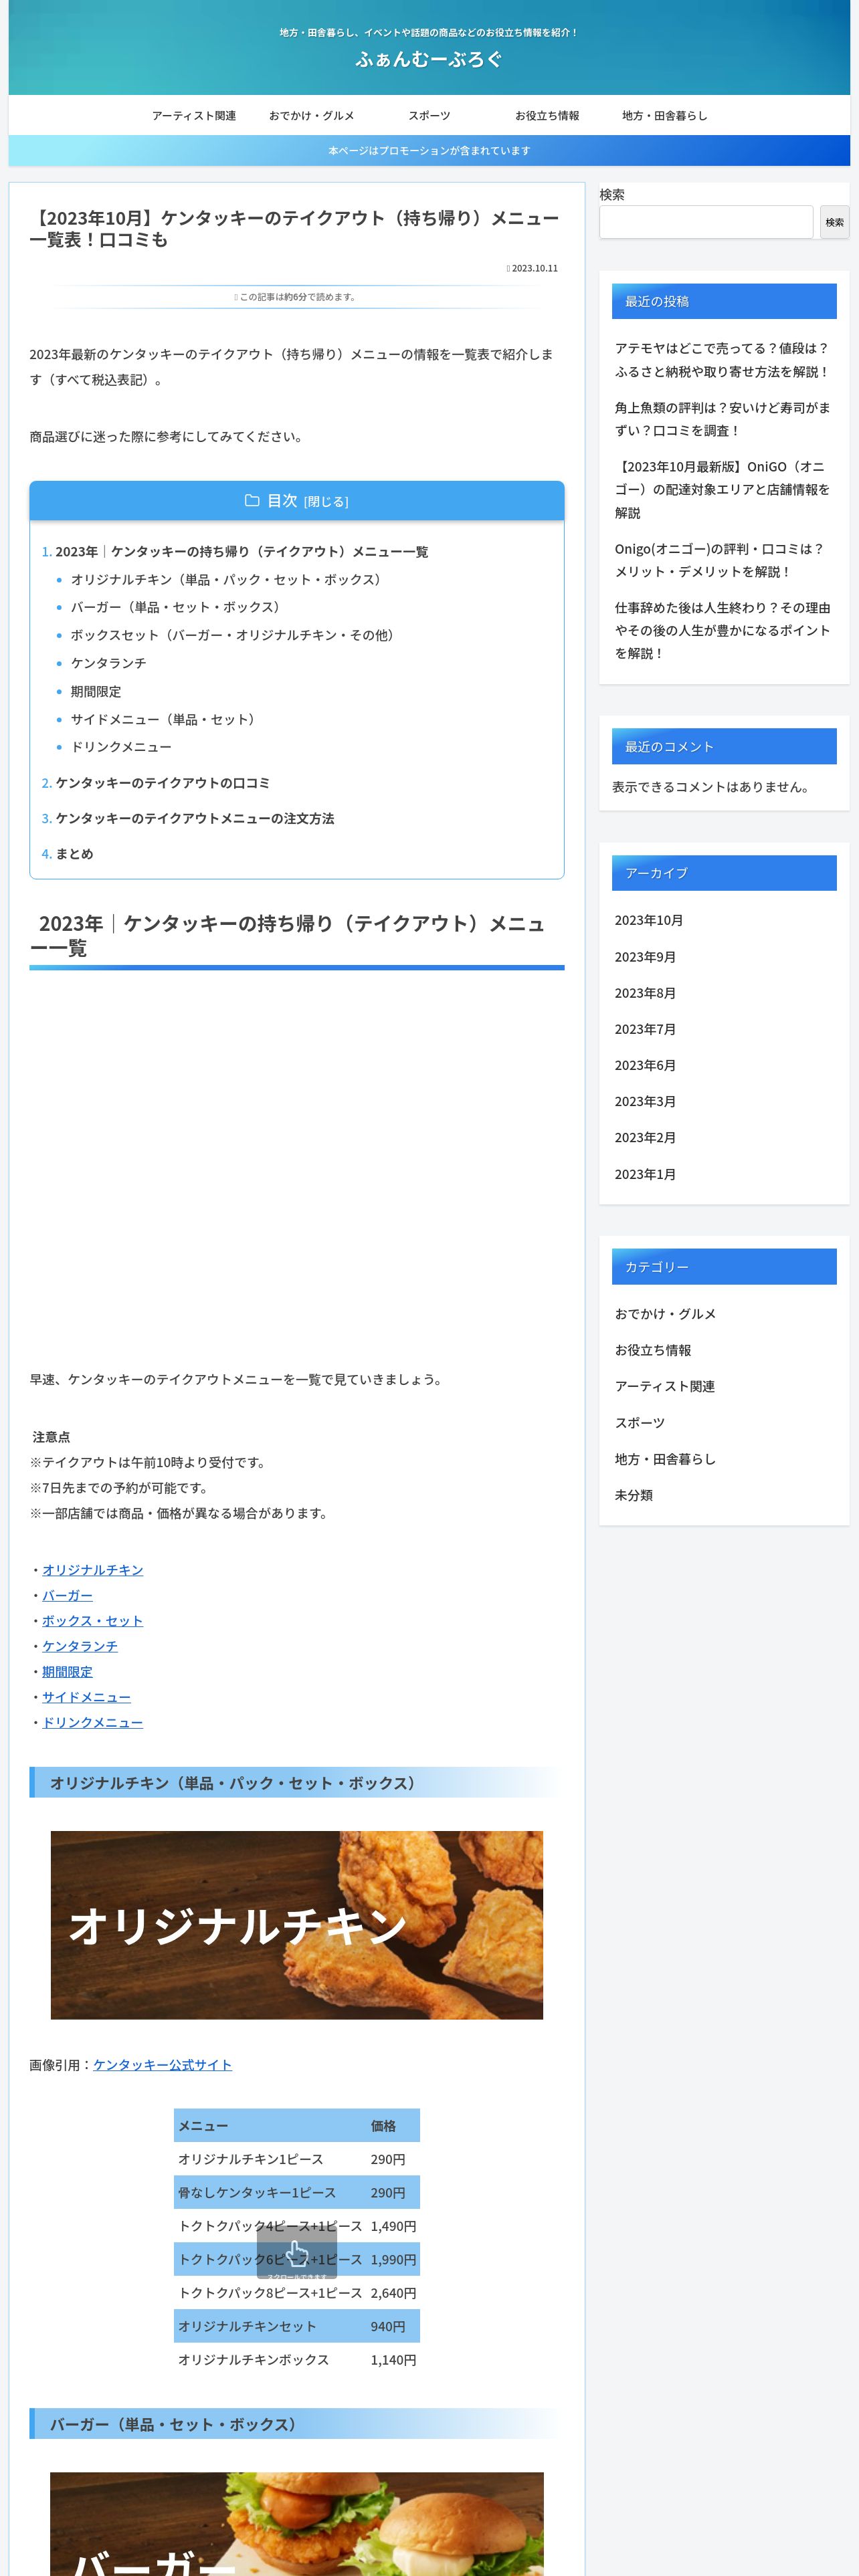This screenshot has height=2576, width=859.
Task: Select the お役立ち情報 navigation menu item
Action: [x=547, y=116]
